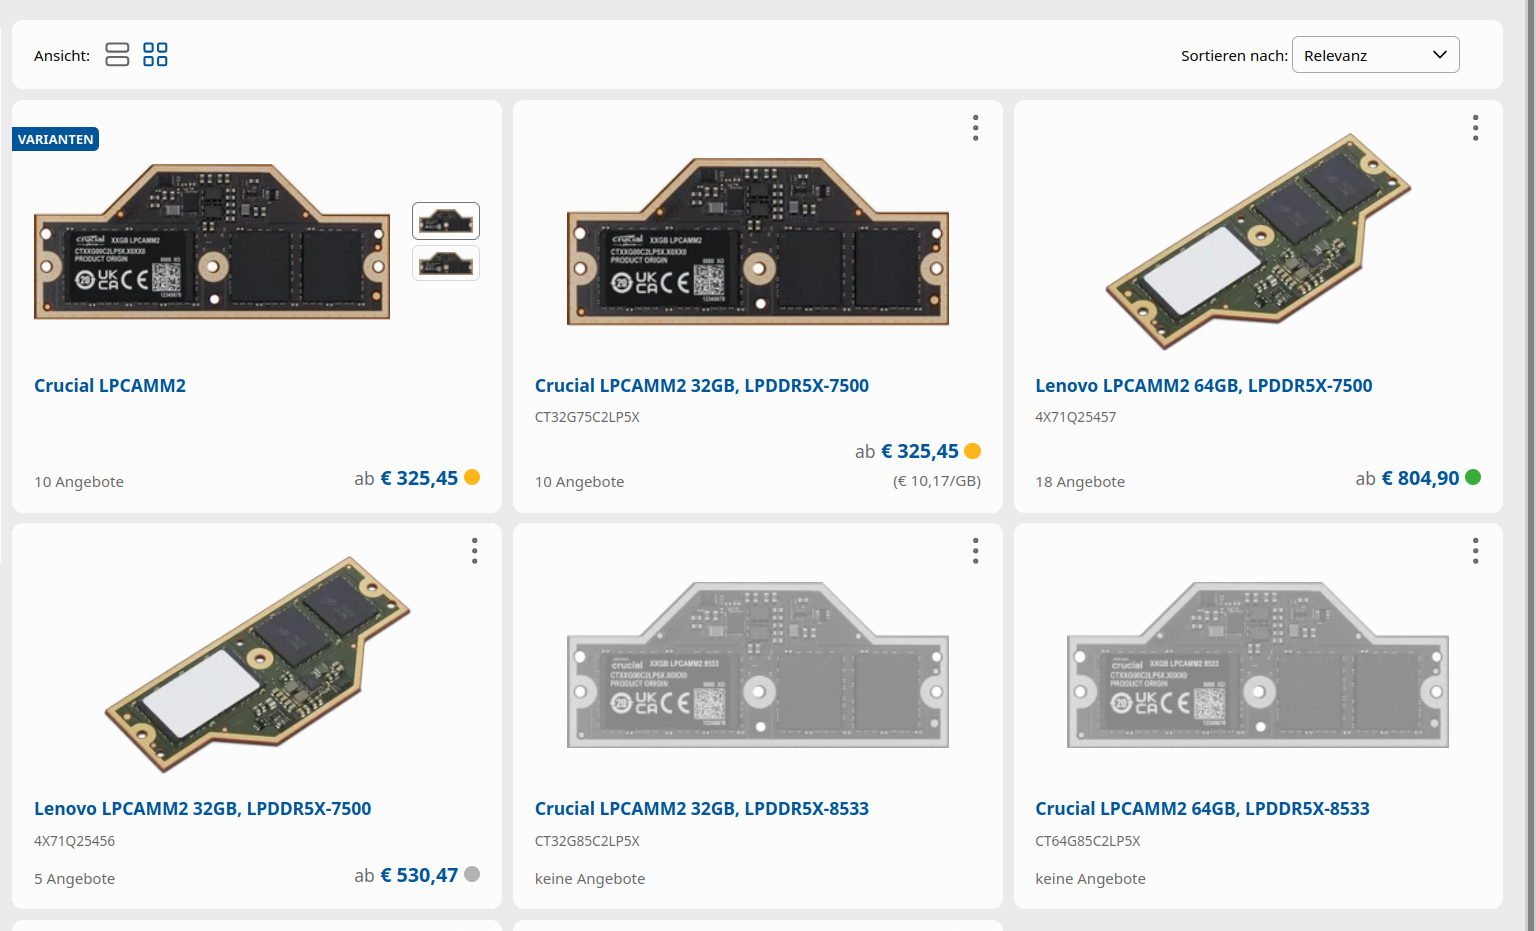This screenshot has height=931, width=1536.
Task: Open options menu for Crucial 64GB LPDDR5X-8533
Action: (x=1475, y=551)
